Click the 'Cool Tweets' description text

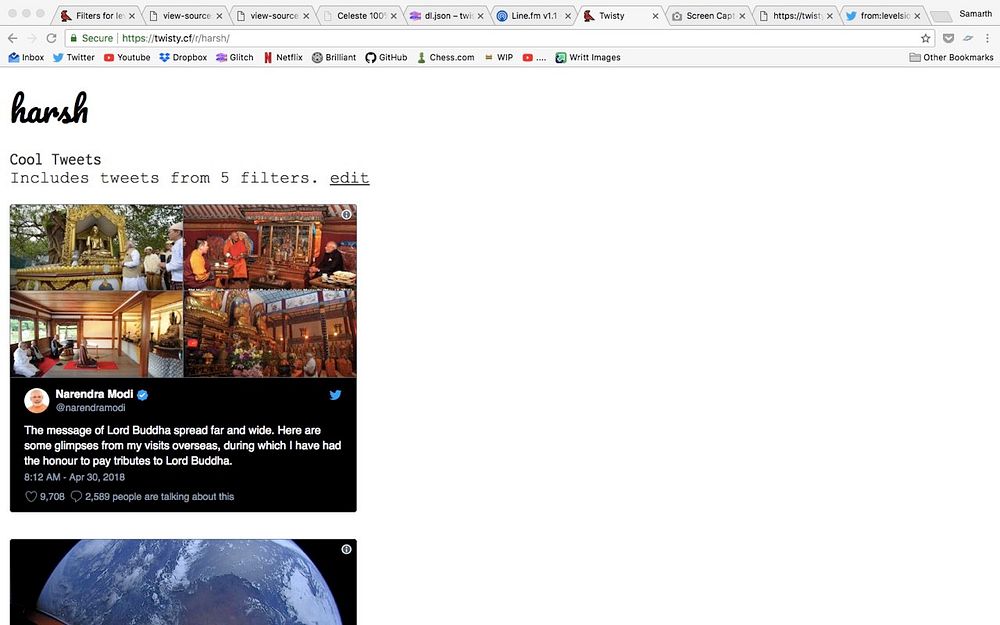point(55,159)
